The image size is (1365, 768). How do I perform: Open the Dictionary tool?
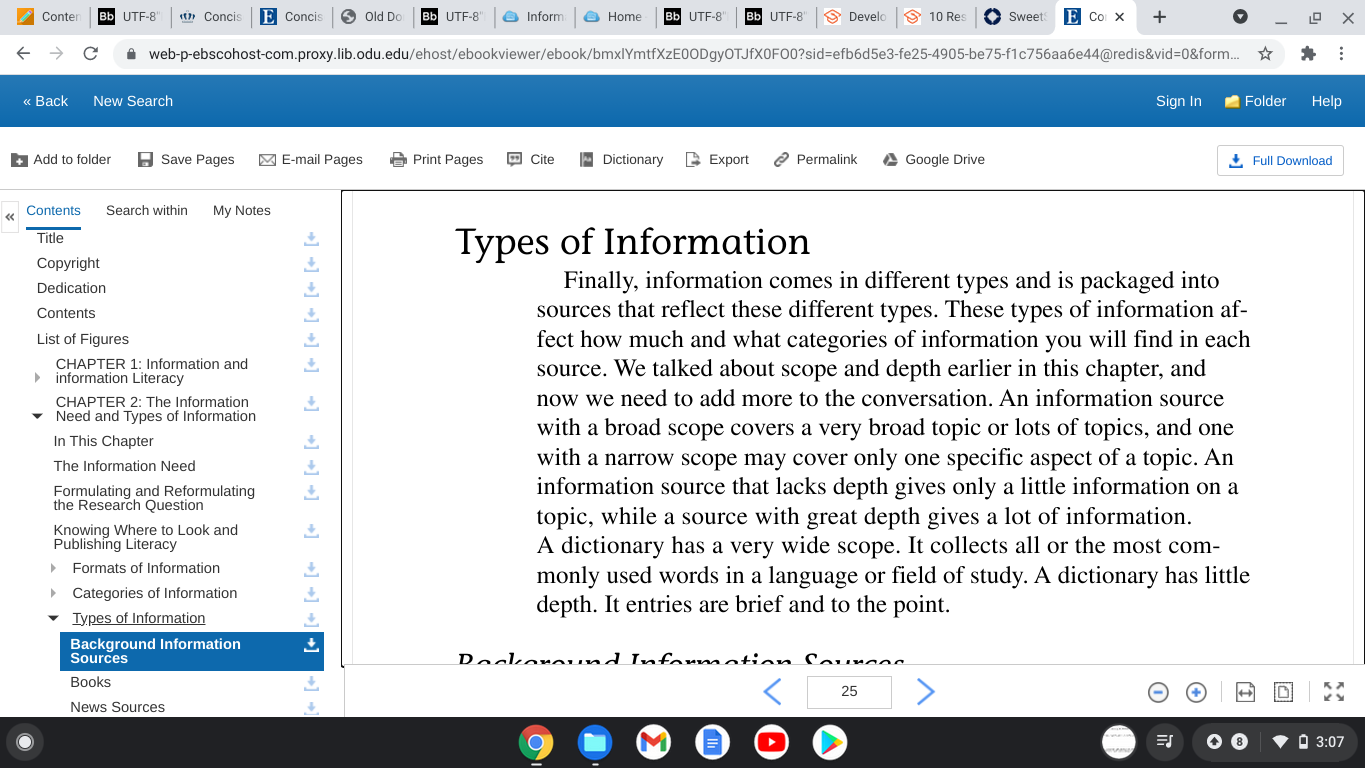pyautogui.click(x=620, y=159)
